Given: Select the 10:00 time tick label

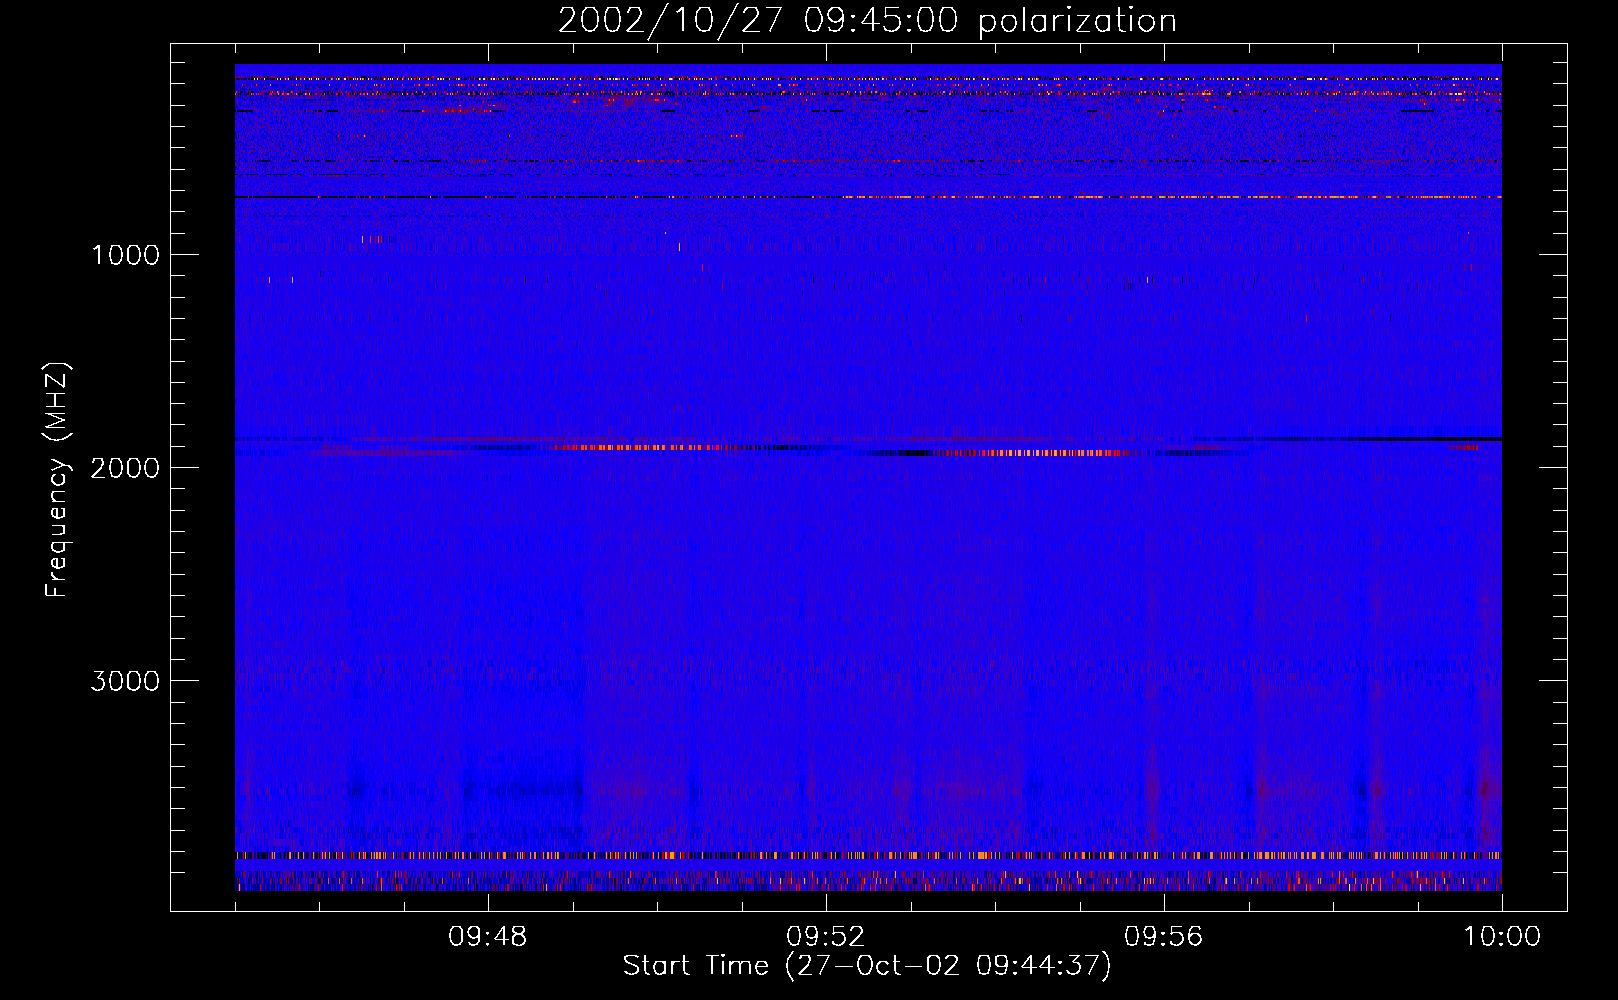Looking at the screenshot, I should click(x=1501, y=937).
